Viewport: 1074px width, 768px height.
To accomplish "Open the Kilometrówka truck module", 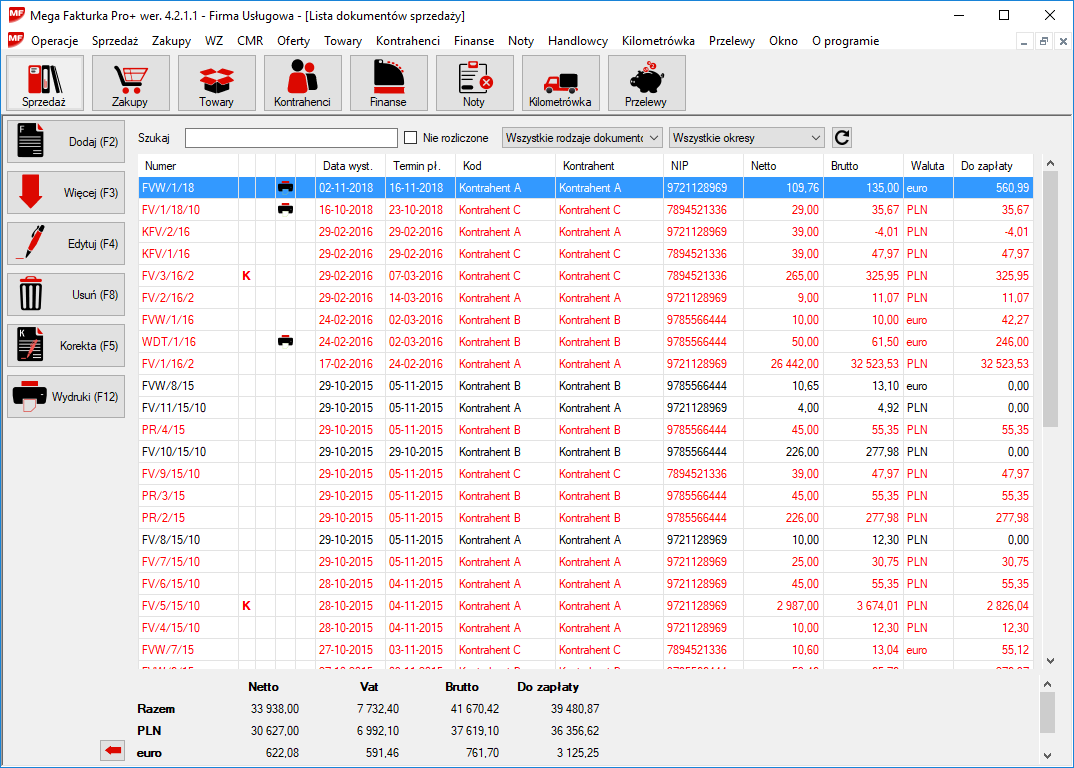I will pos(560,83).
